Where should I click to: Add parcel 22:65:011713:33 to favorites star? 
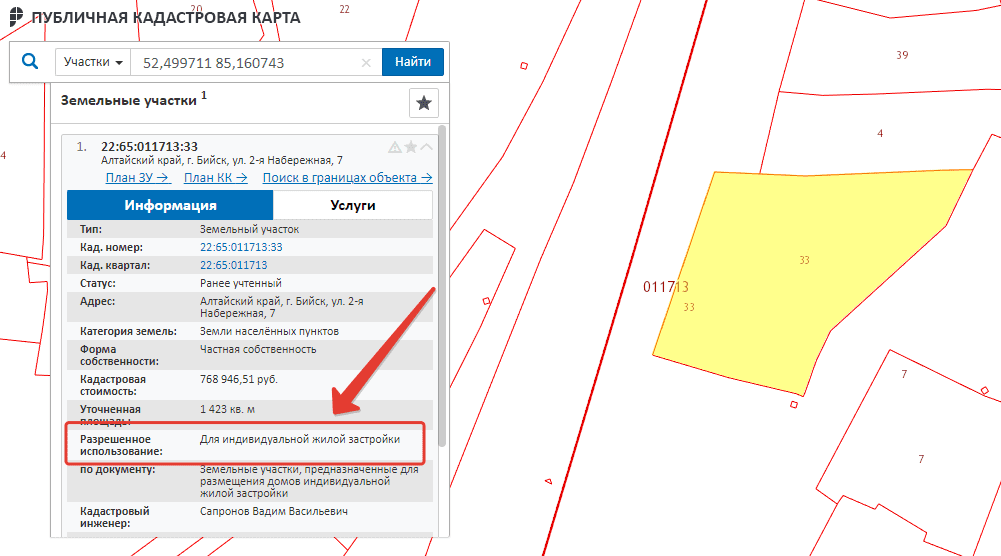[411, 148]
